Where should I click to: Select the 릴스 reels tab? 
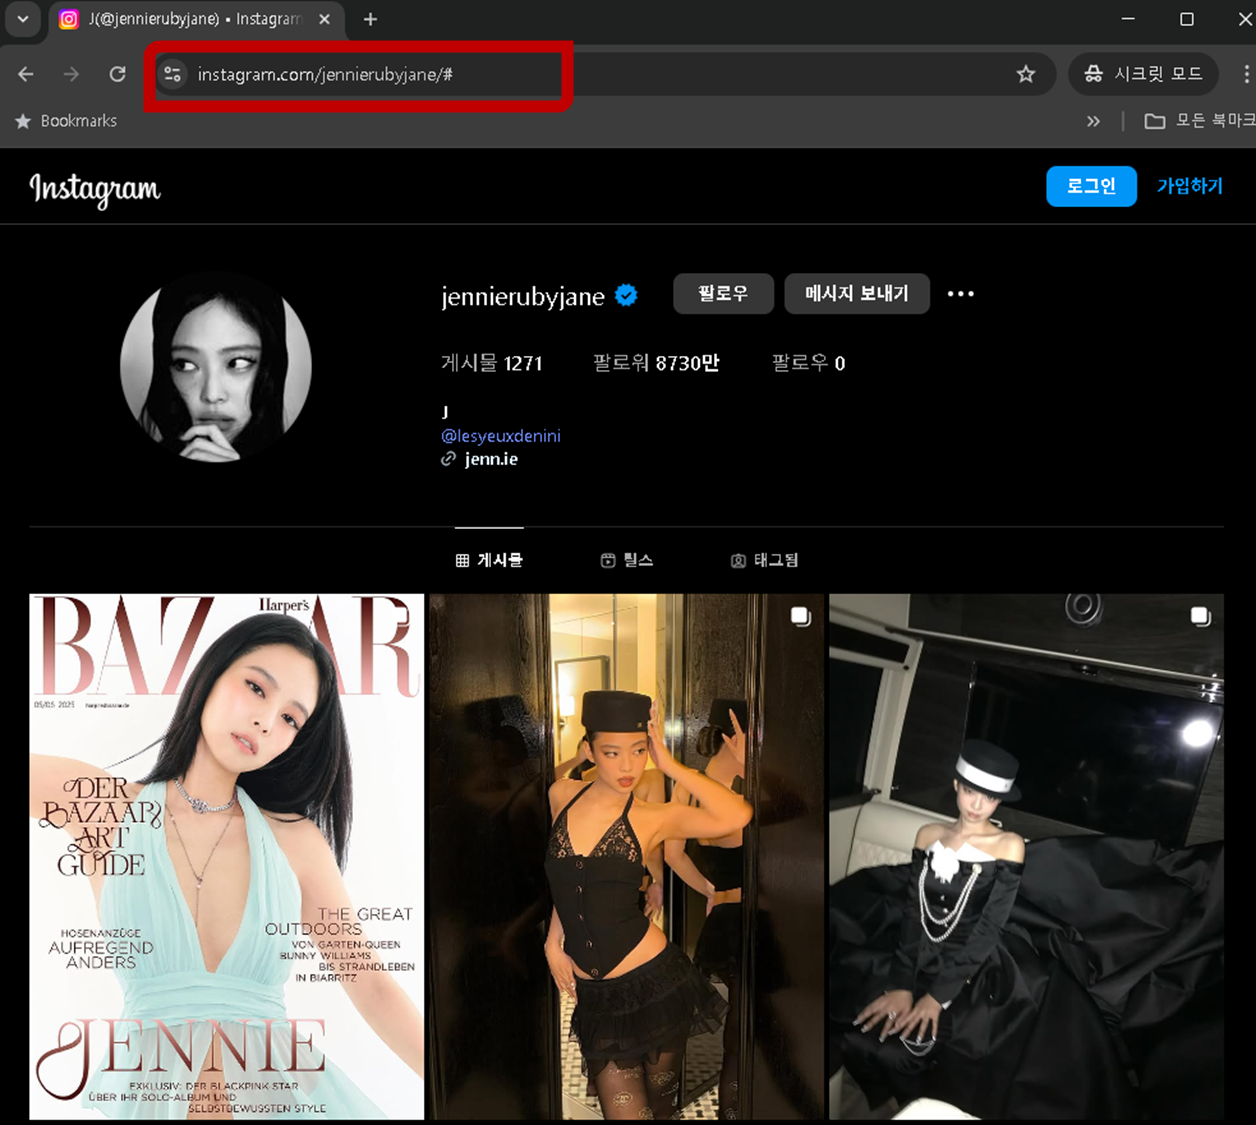tap(627, 560)
